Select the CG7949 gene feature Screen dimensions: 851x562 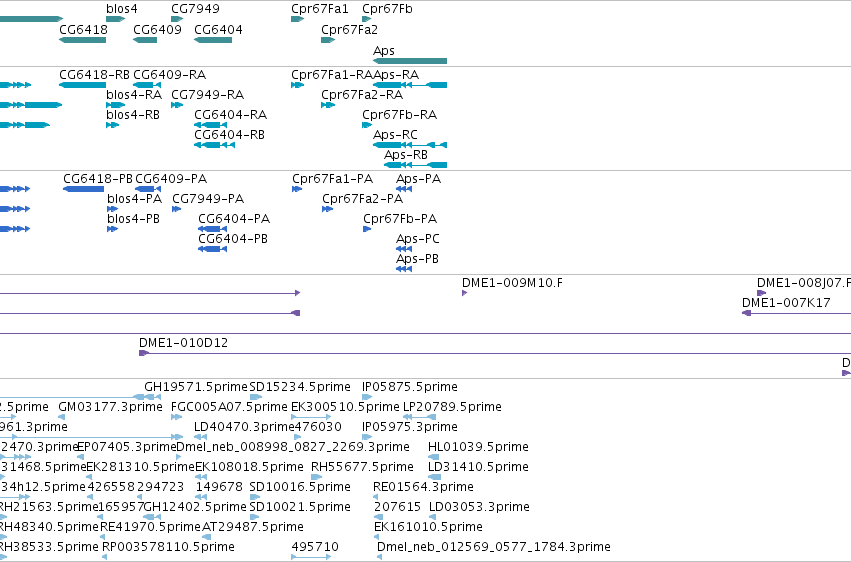coord(177,19)
